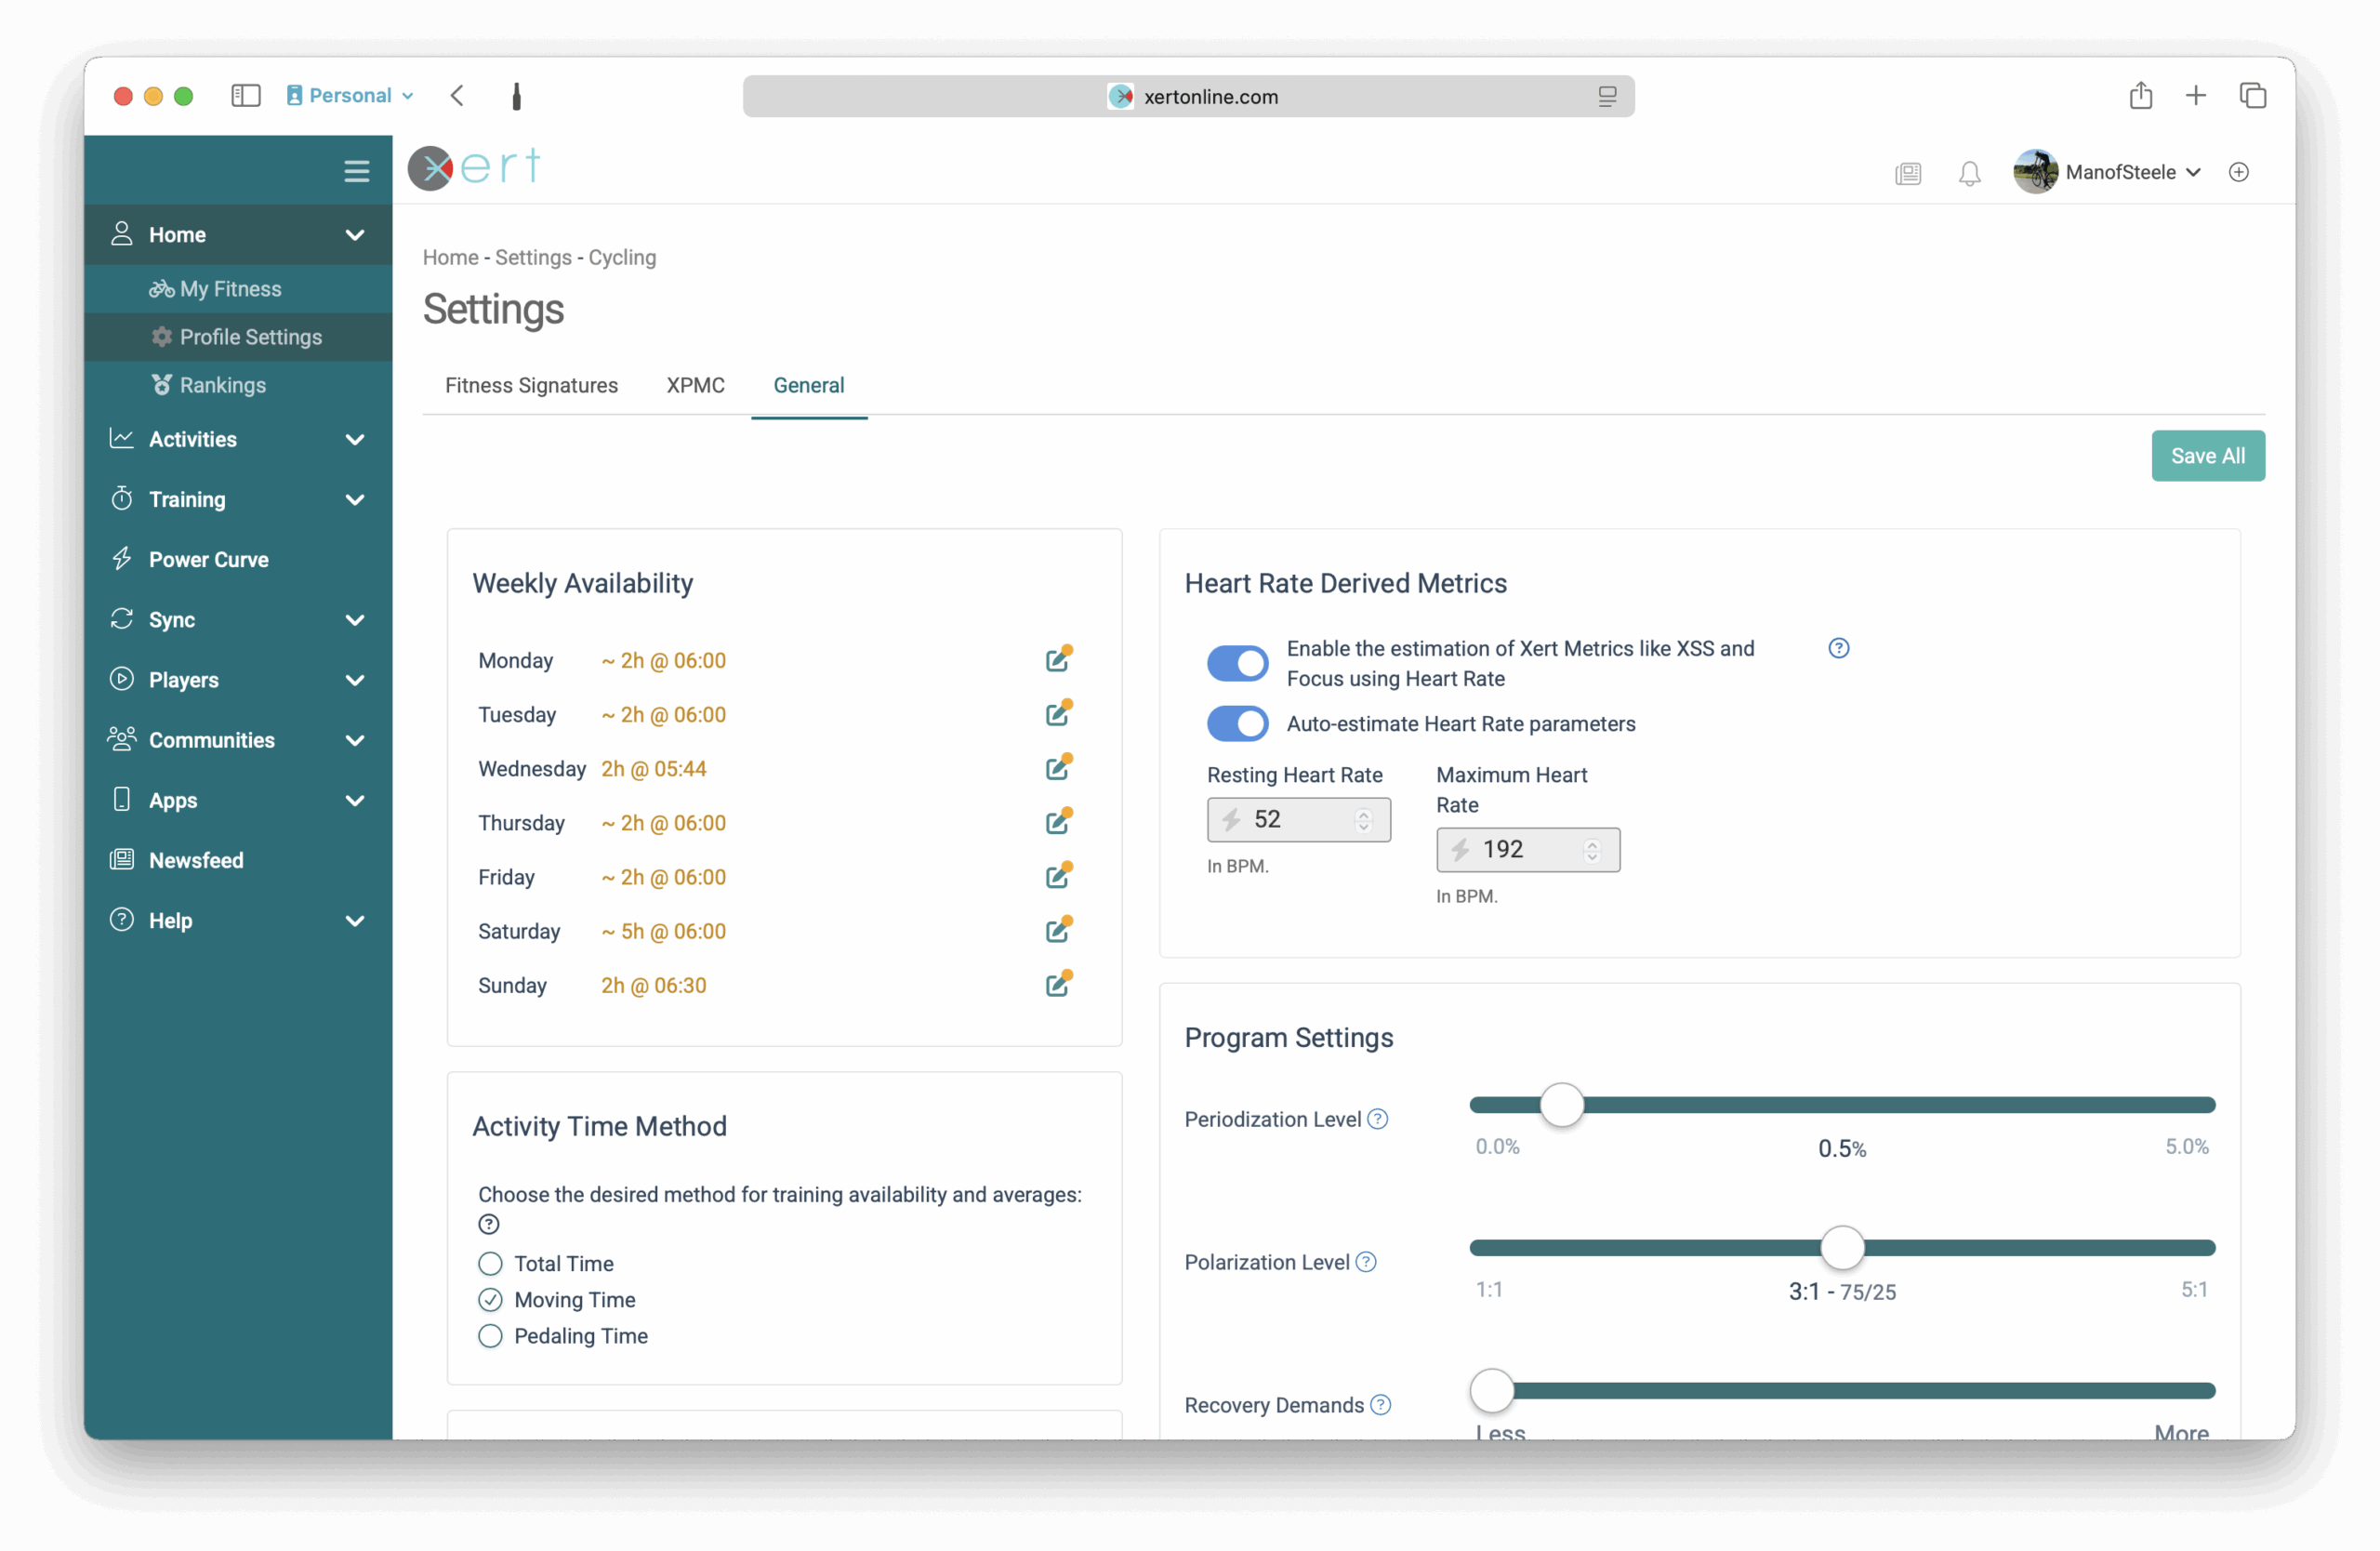Click the Safari share icon

tap(2140, 96)
